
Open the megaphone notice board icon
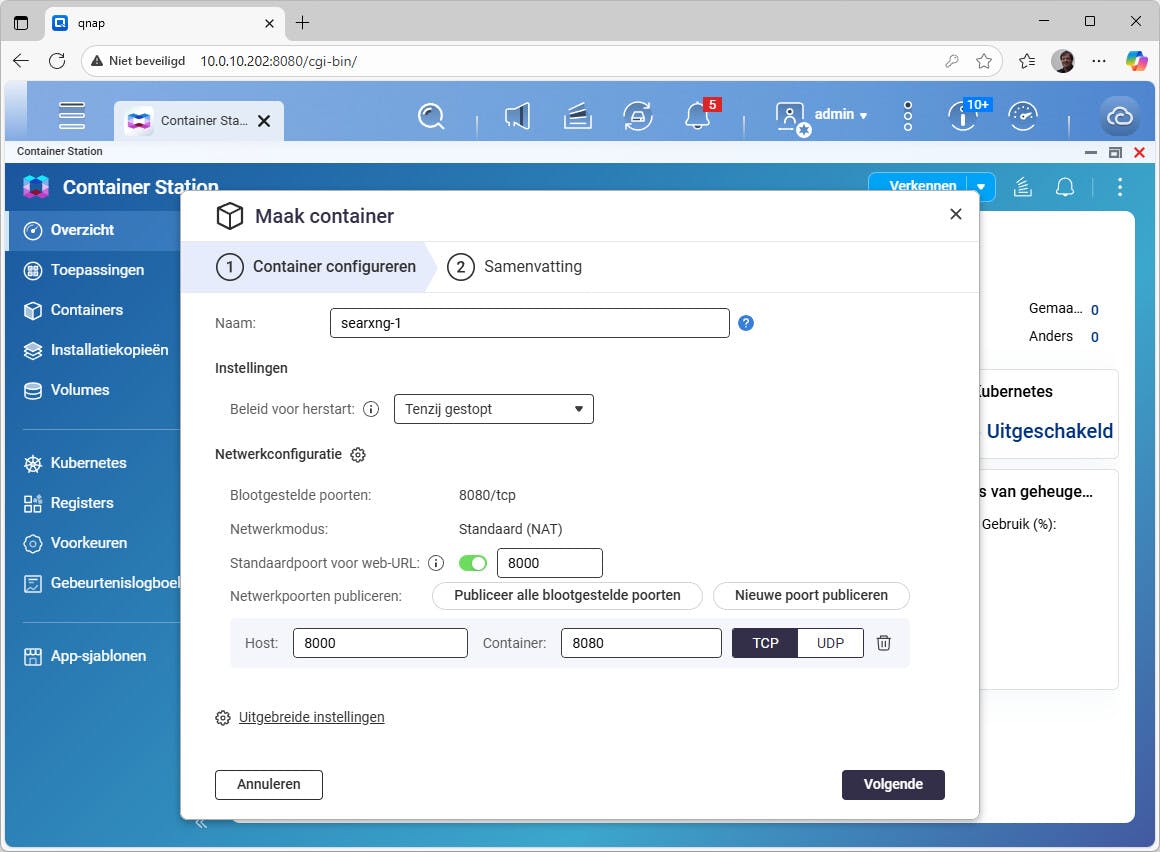(x=517, y=116)
